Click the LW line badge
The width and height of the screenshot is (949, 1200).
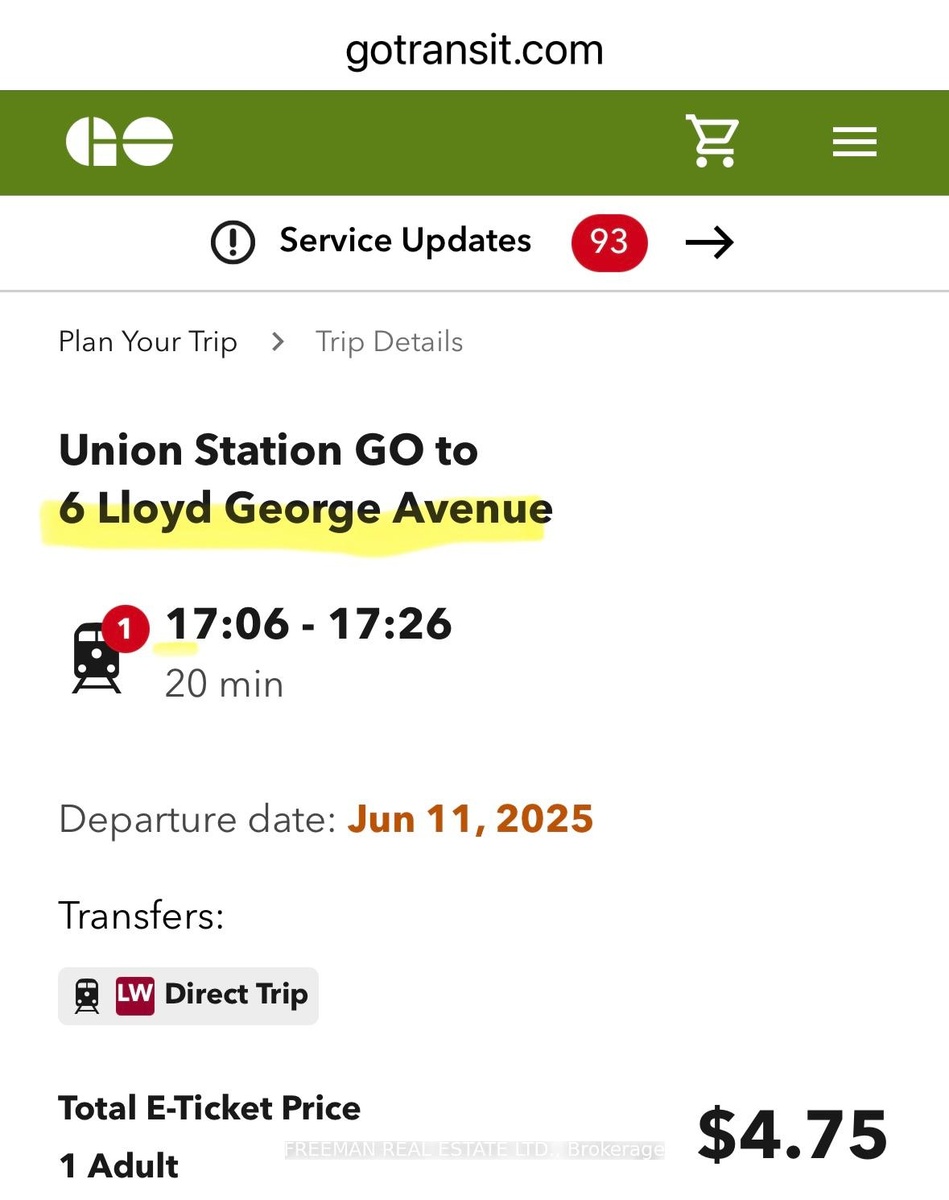135,995
